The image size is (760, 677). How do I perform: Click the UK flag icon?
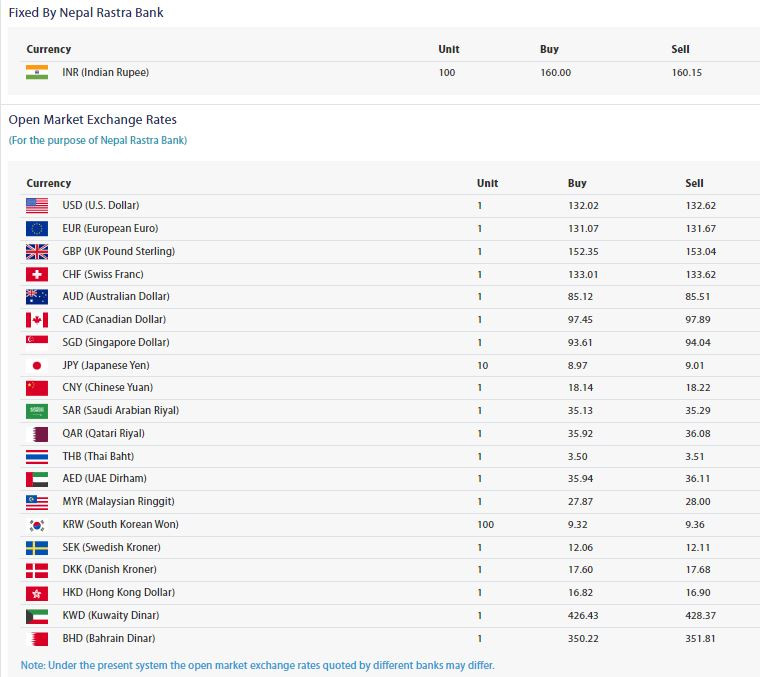coord(37,251)
